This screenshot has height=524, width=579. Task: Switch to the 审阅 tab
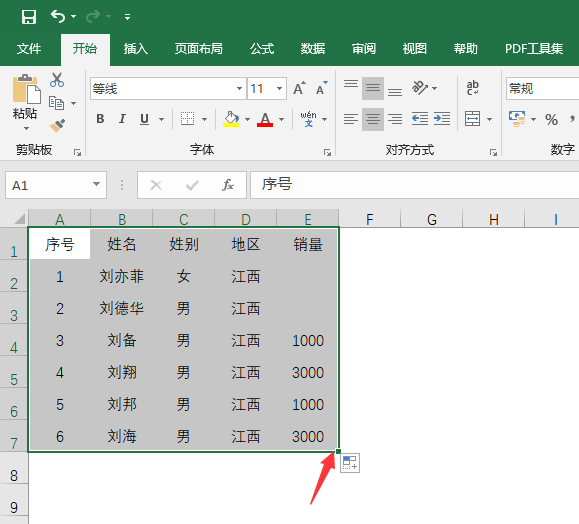(364, 49)
